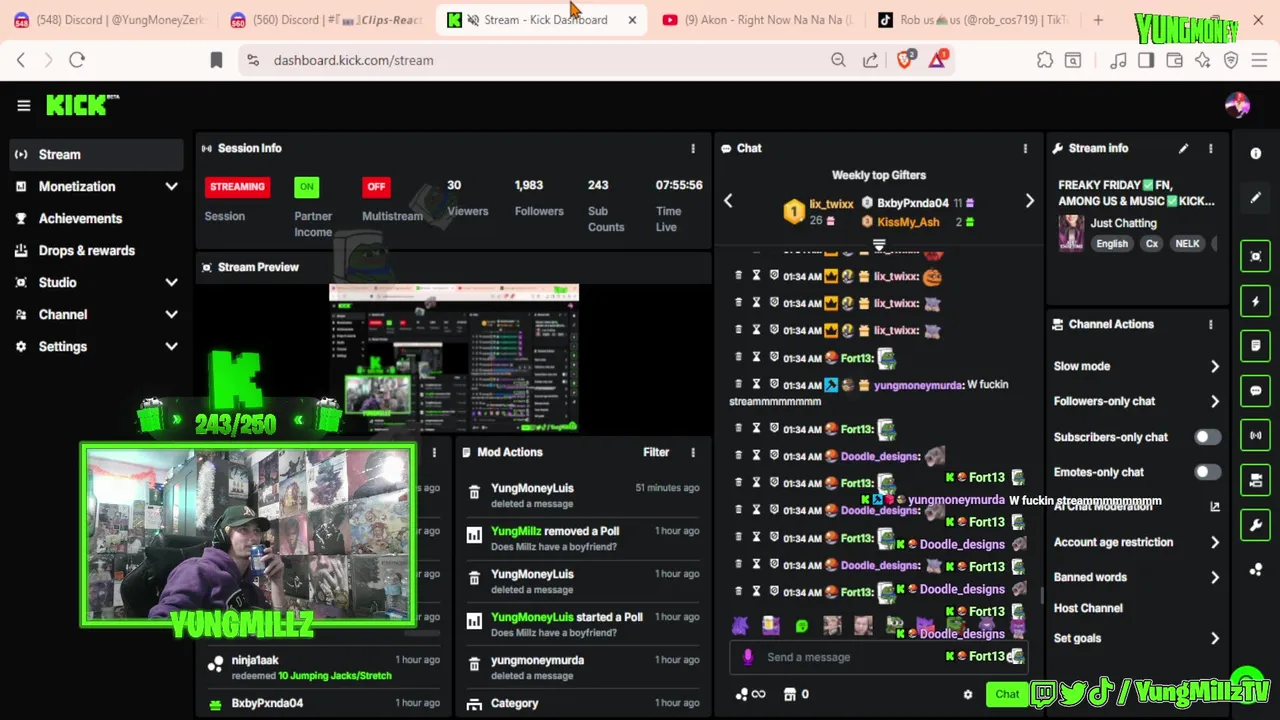The width and height of the screenshot is (1280, 720).
Task: Click the English stream tag
Action: [x=1111, y=244]
